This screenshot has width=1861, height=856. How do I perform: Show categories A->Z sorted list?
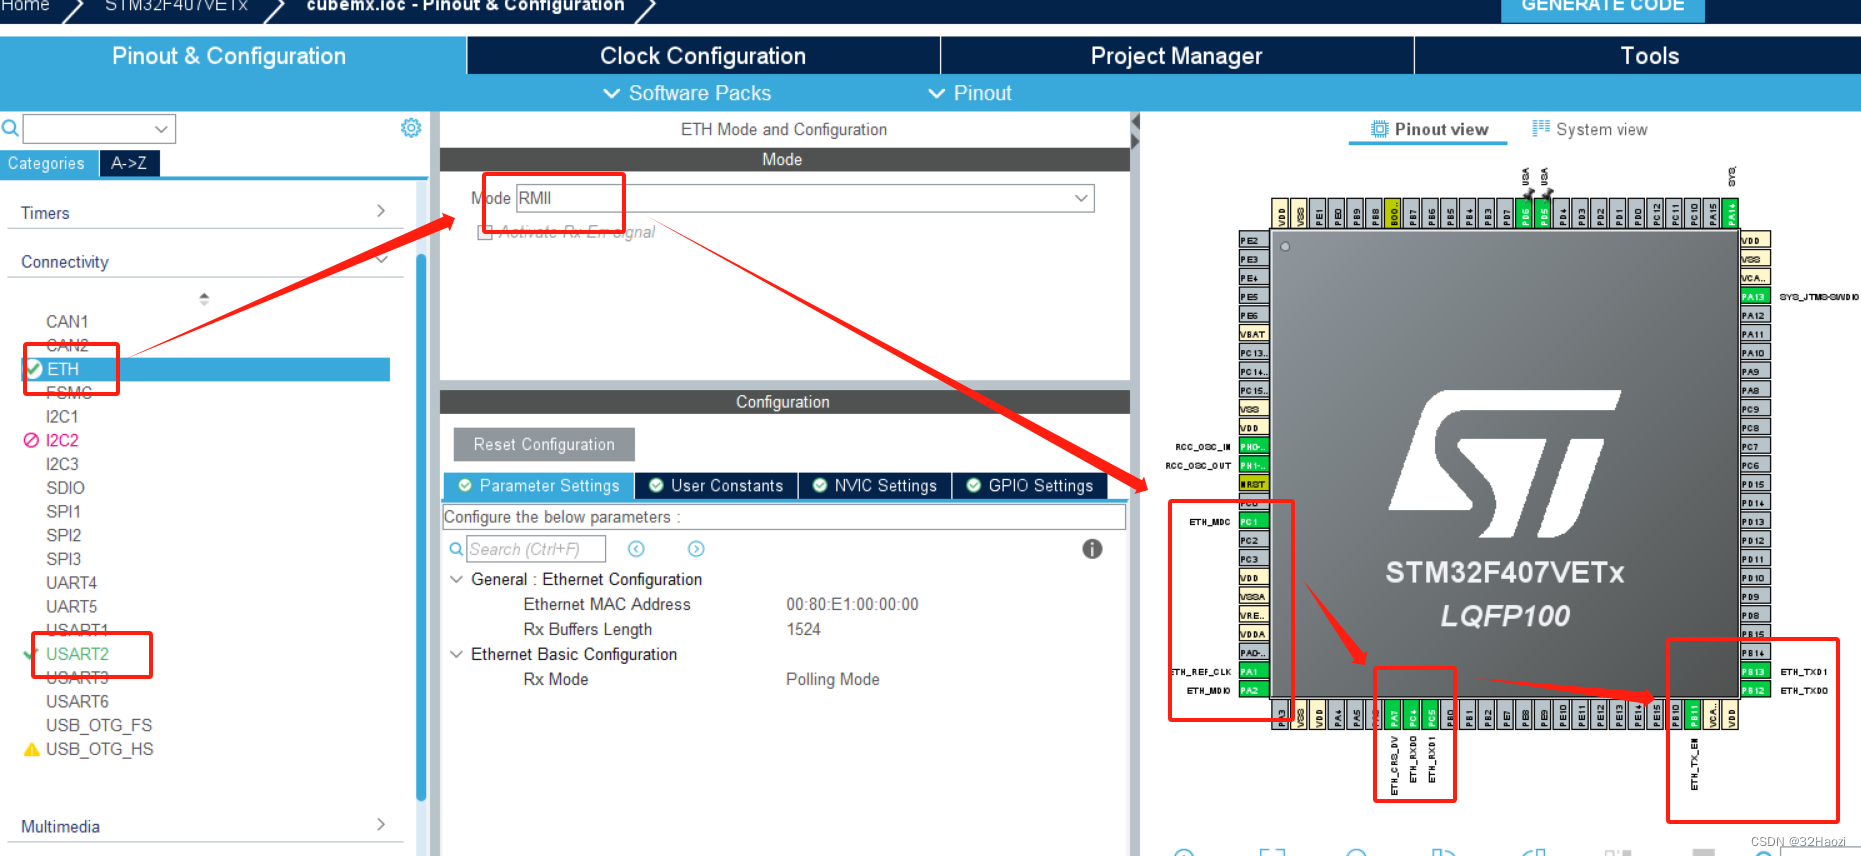click(x=129, y=163)
